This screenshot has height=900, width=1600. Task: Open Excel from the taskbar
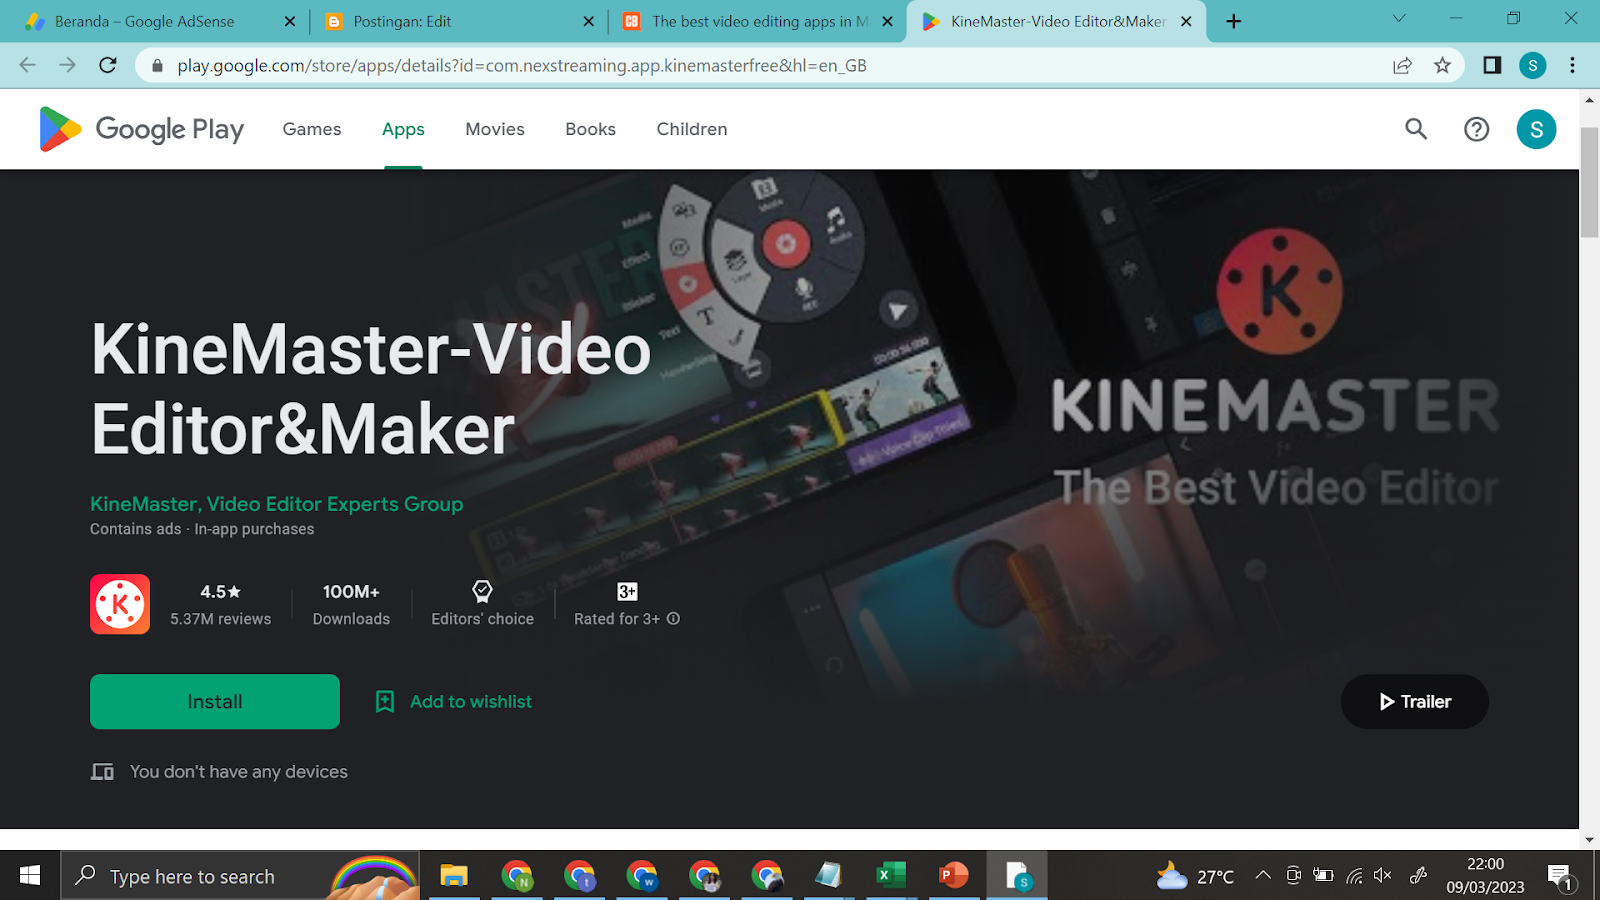click(x=890, y=876)
